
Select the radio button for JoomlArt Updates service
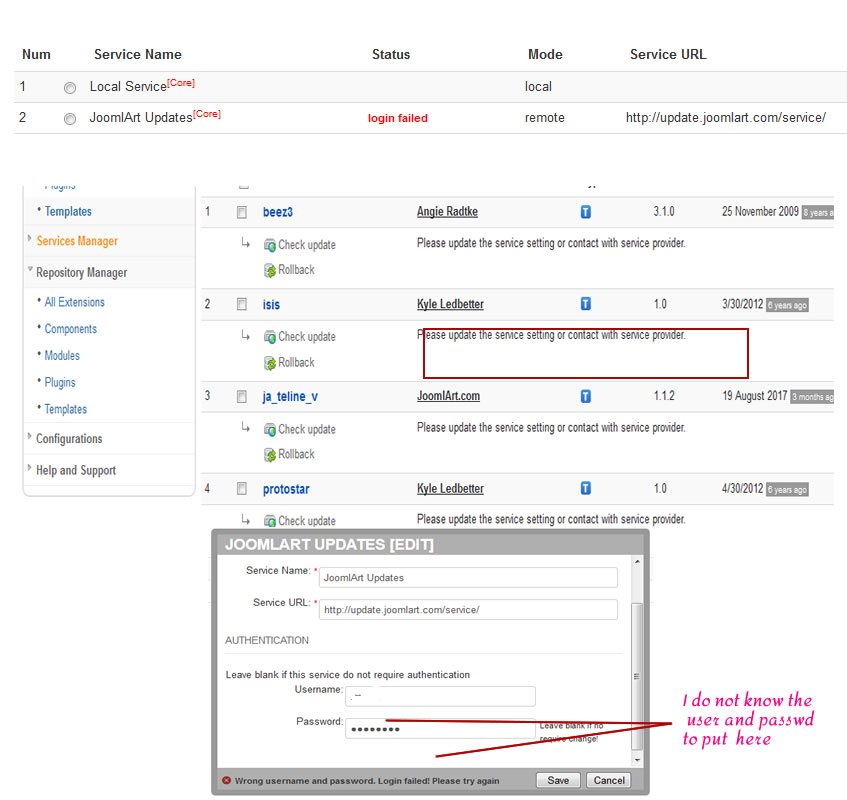tap(69, 118)
